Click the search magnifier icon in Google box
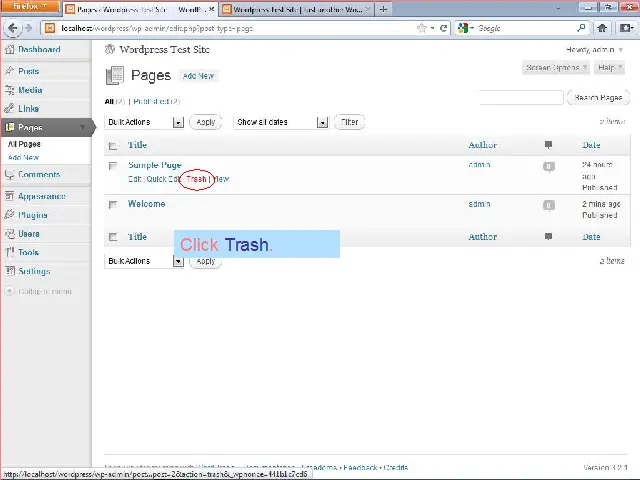 click(581, 28)
